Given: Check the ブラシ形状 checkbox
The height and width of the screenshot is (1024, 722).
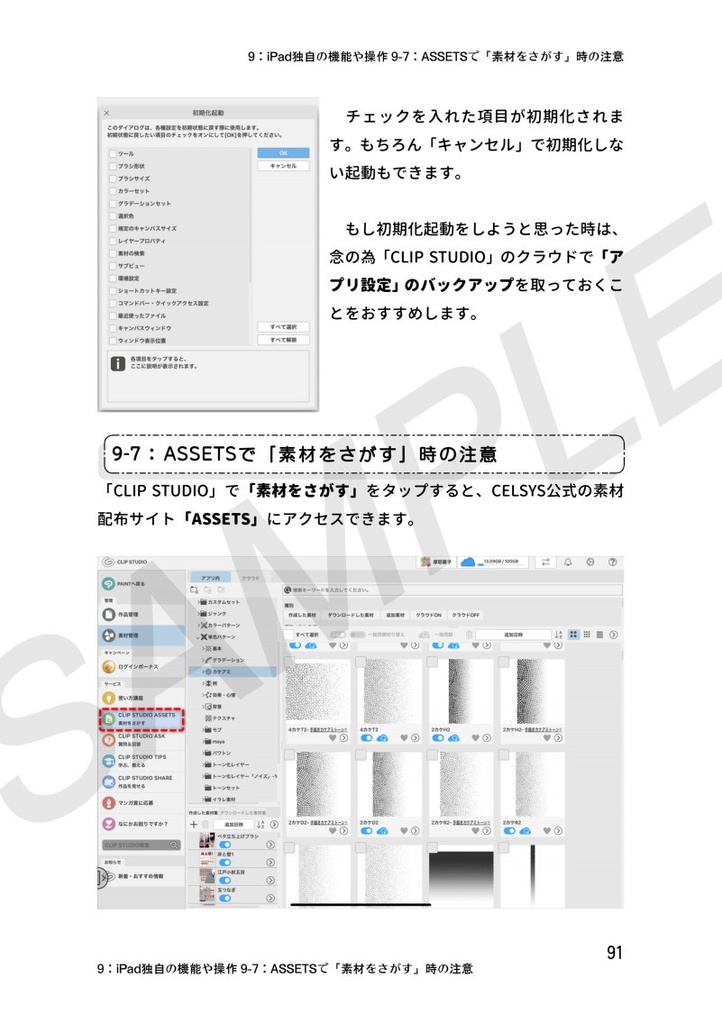Looking at the screenshot, I should (113, 166).
